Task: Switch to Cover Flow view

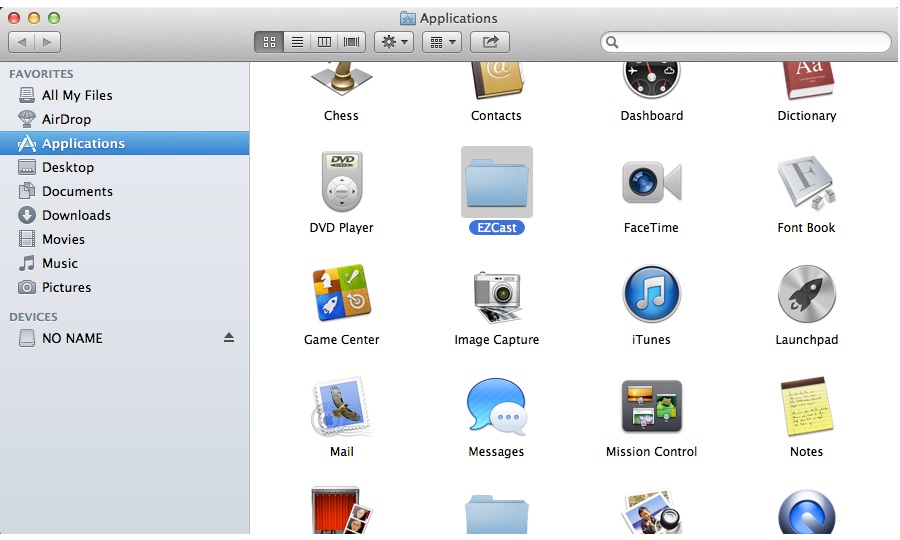Action: [351, 42]
